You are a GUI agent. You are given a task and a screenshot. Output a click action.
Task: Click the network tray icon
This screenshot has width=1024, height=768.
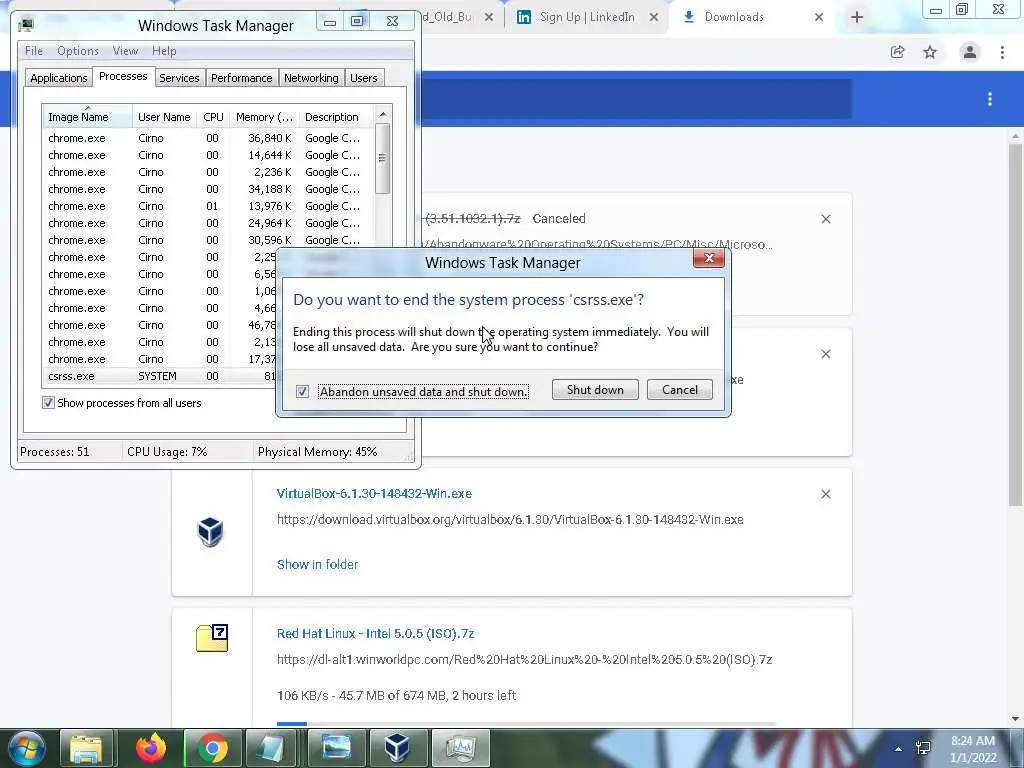point(923,748)
